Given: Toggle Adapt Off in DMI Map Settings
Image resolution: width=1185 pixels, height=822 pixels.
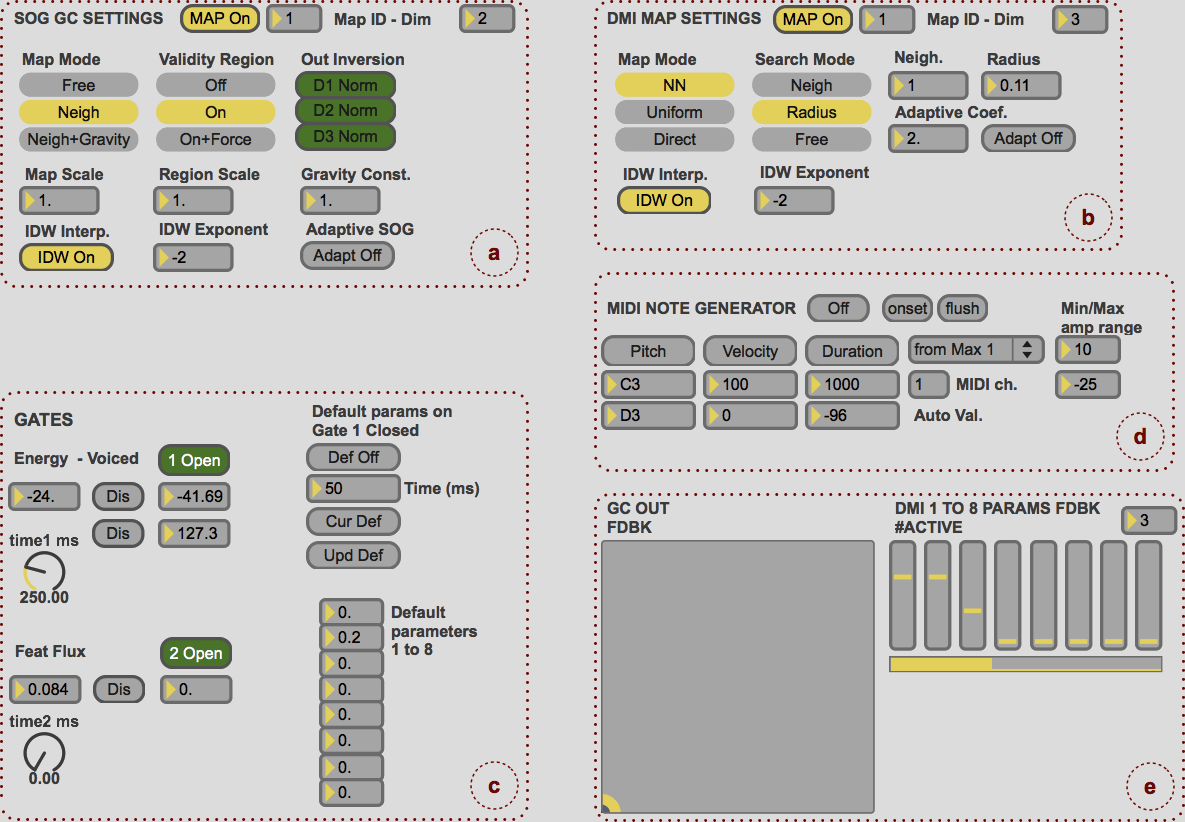Looking at the screenshot, I should [x=1028, y=138].
